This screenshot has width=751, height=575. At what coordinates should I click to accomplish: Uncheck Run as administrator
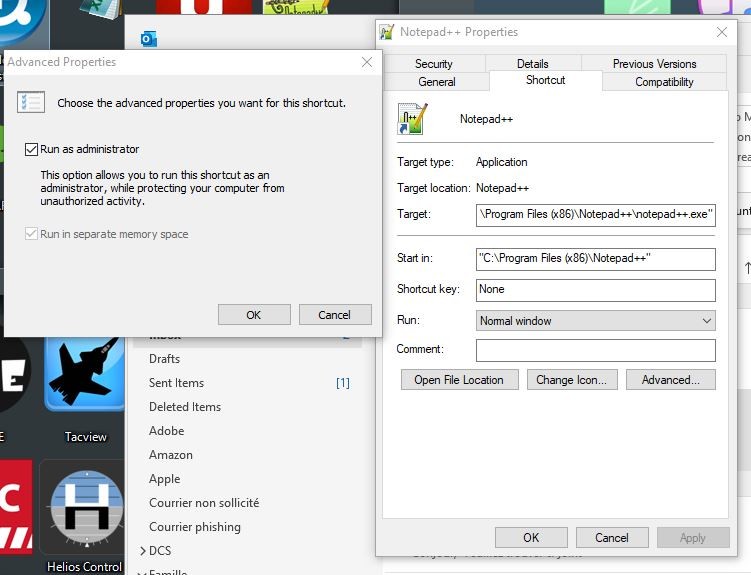pyautogui.click(x=31, y=149)
